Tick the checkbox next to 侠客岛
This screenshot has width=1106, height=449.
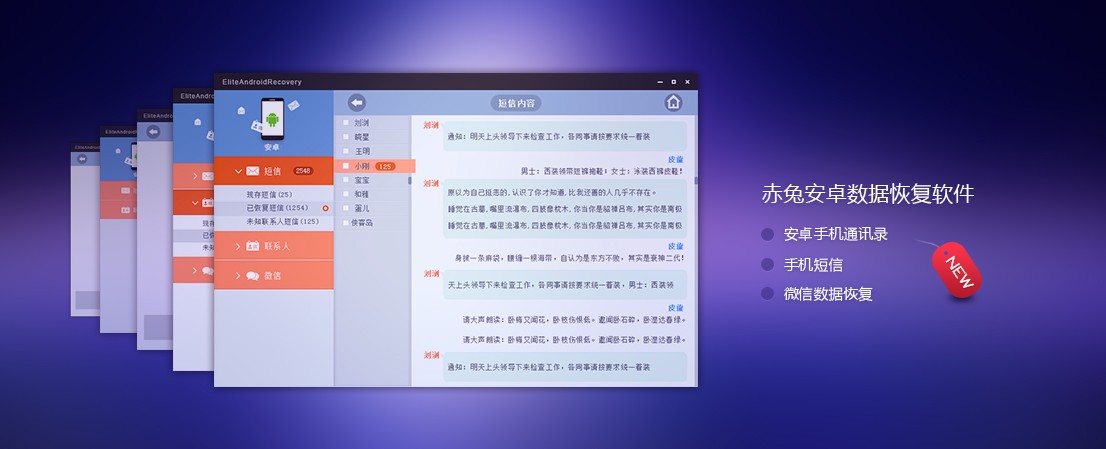(x=346, y=223)
